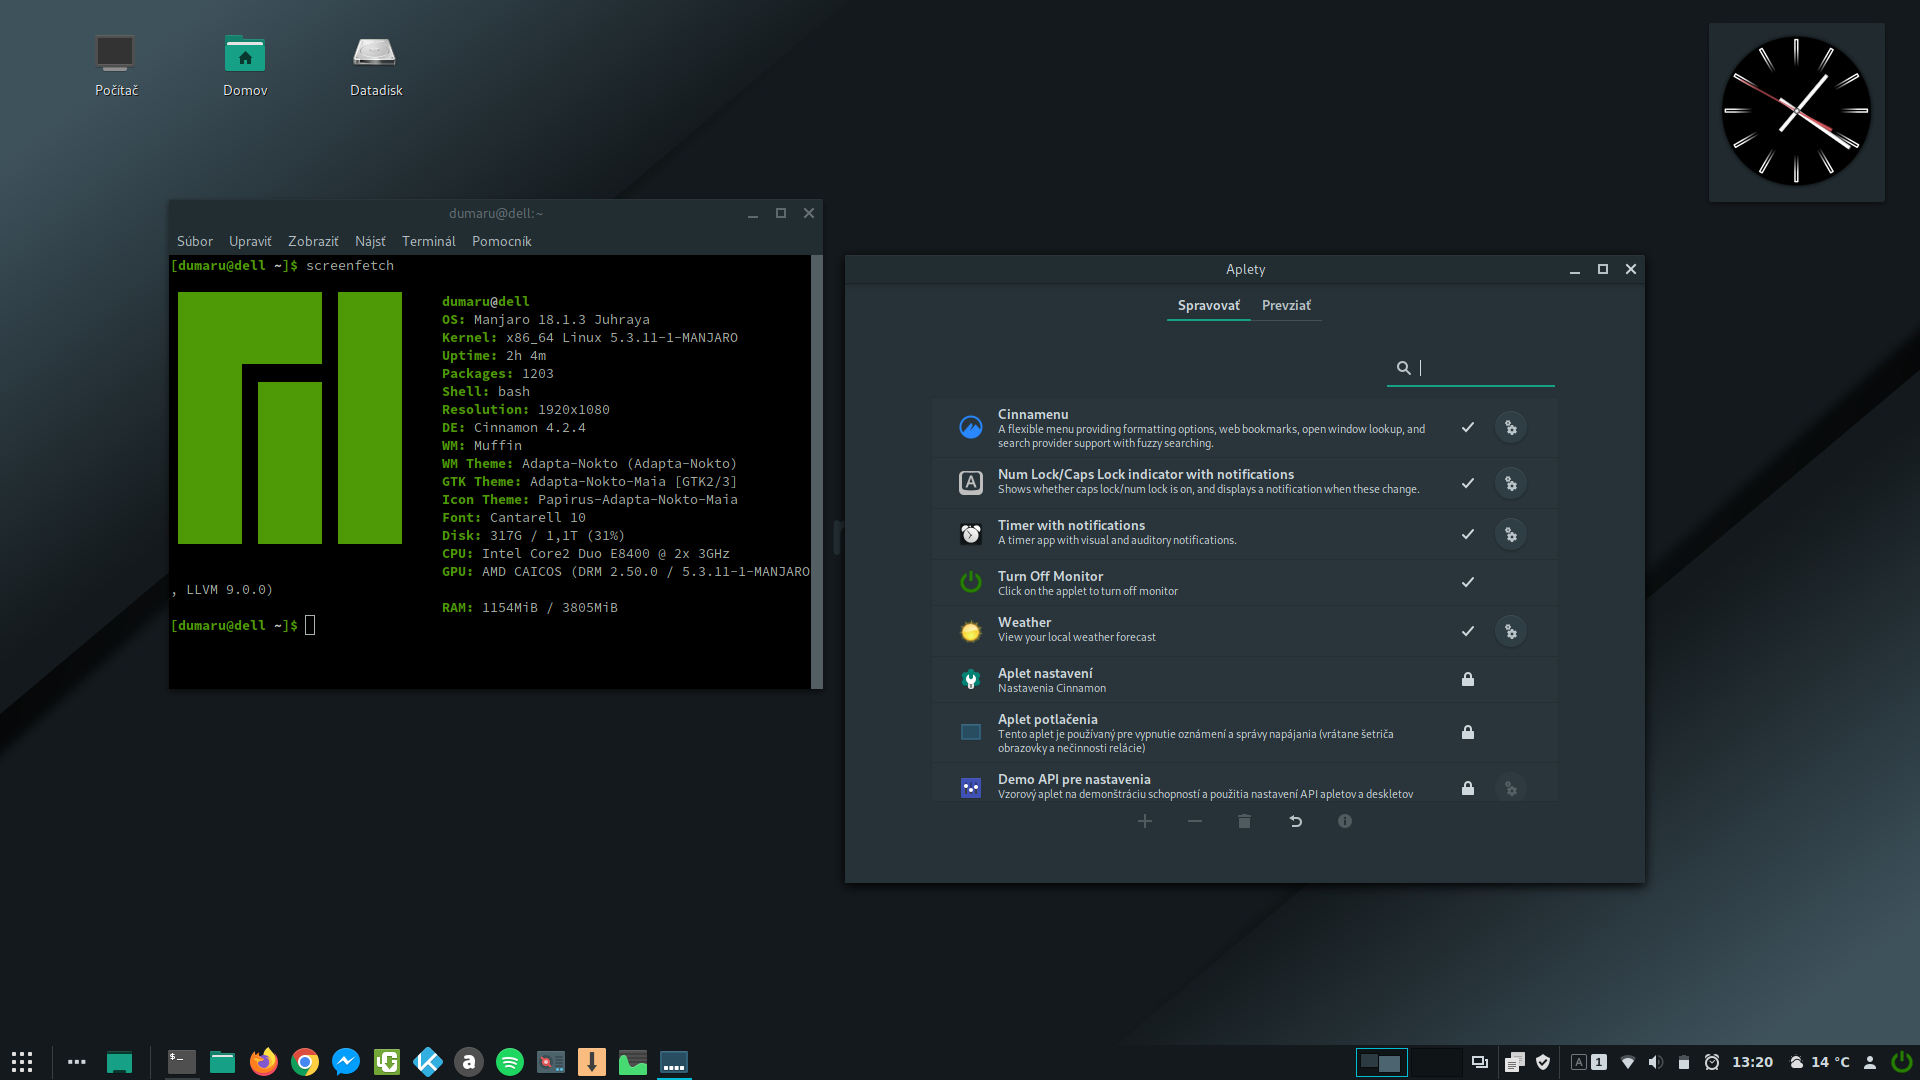Launch Spotify from the panel

(510, 1062)
